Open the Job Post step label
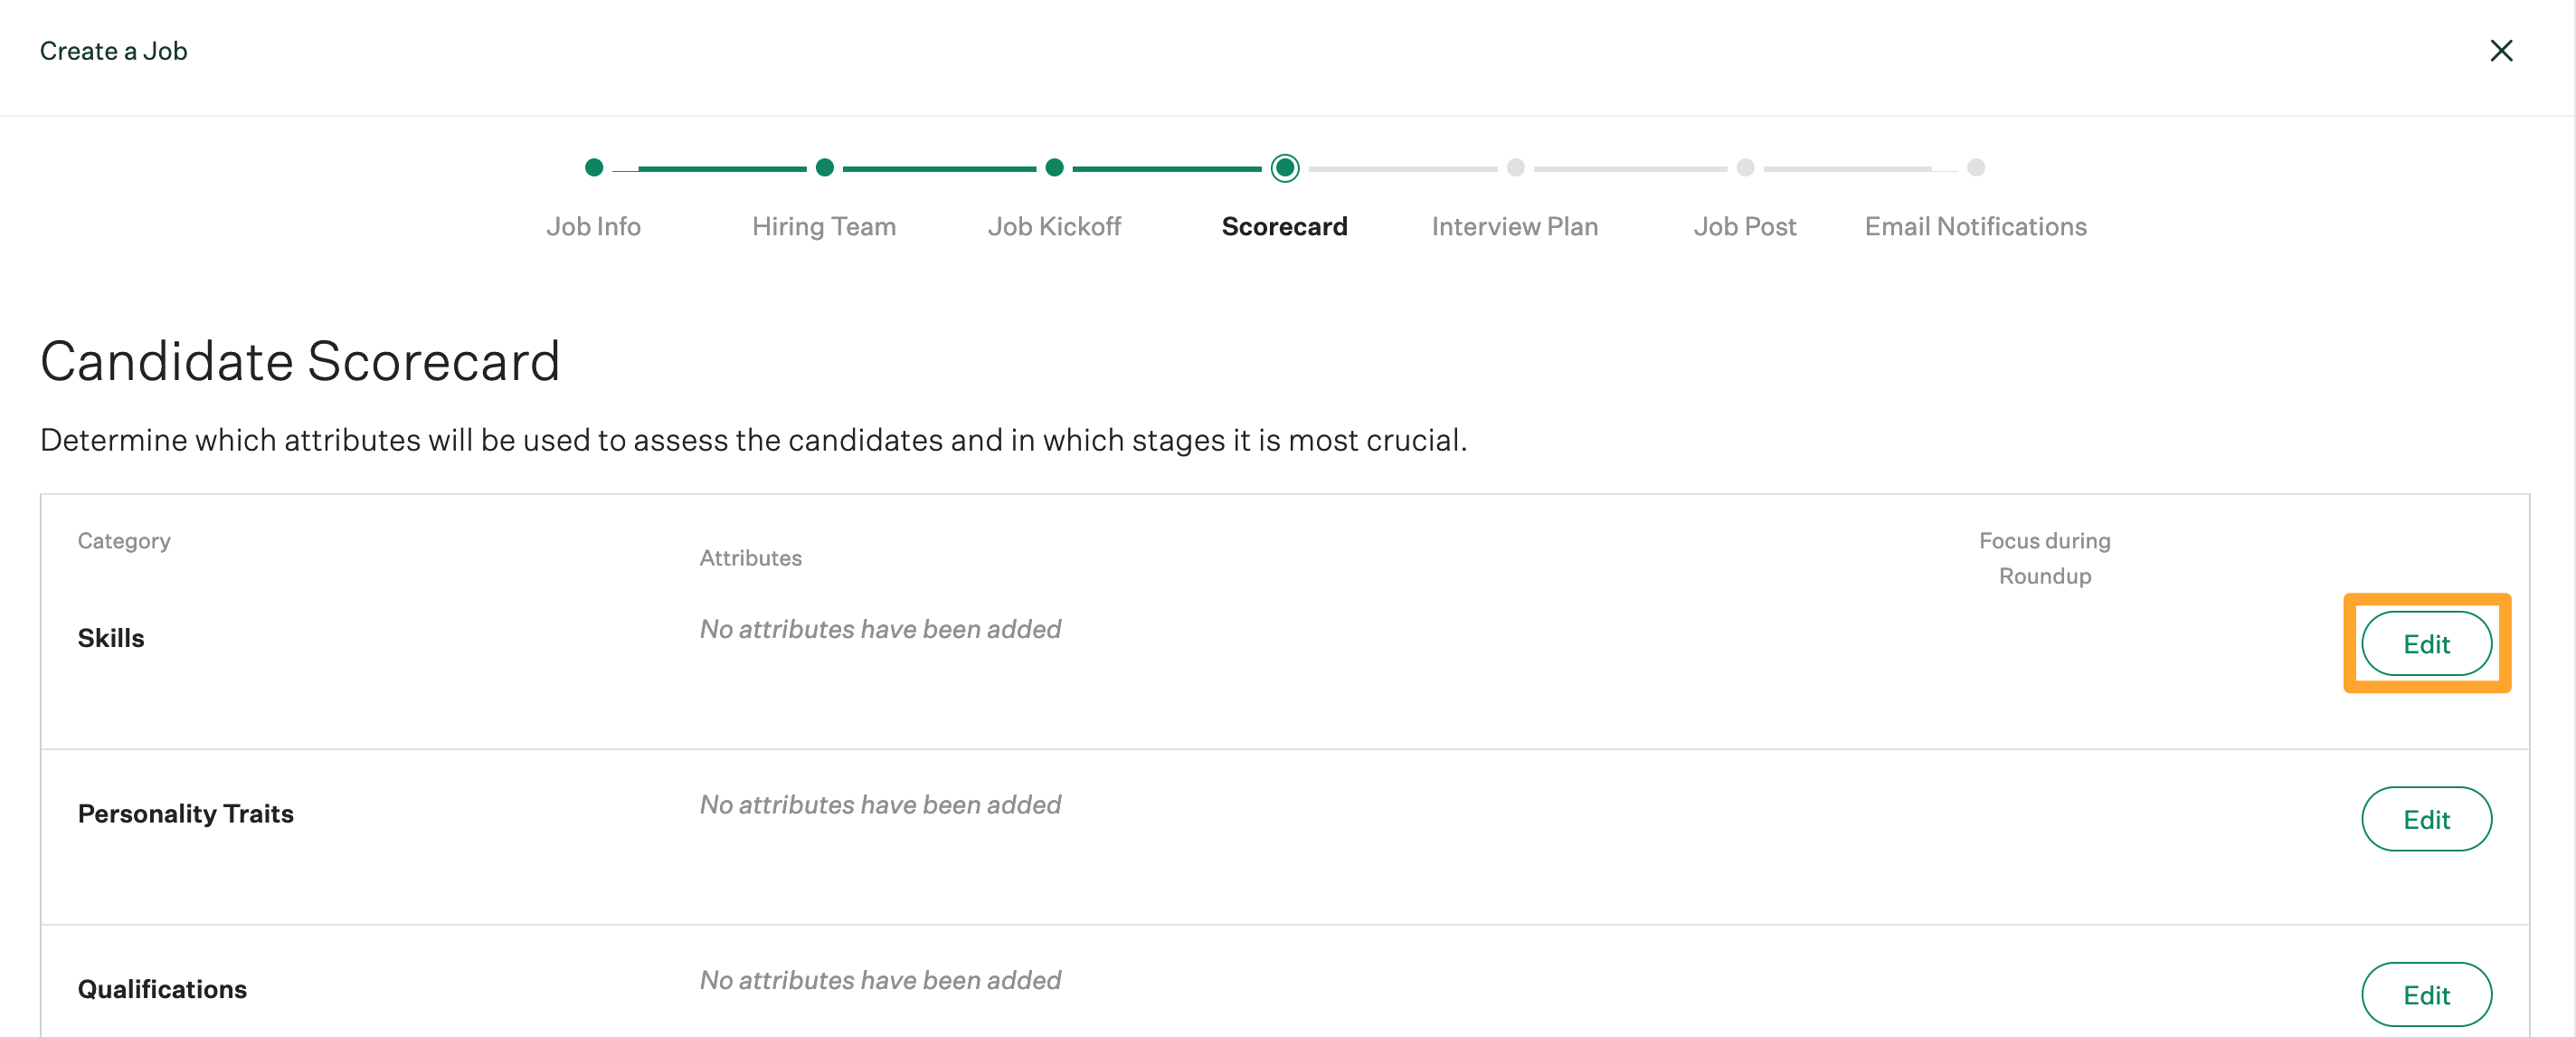Image resolution: width=2576 pixels, height=1037 pixels. point(1745,226)
